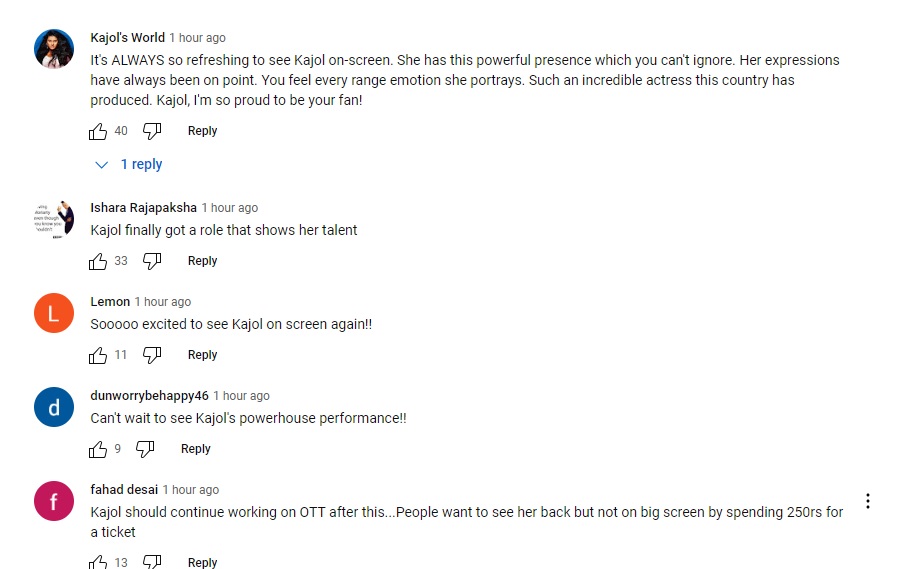Like fahad desai's comment
This screenshot has height=569, width=909.
pos(98,562)
